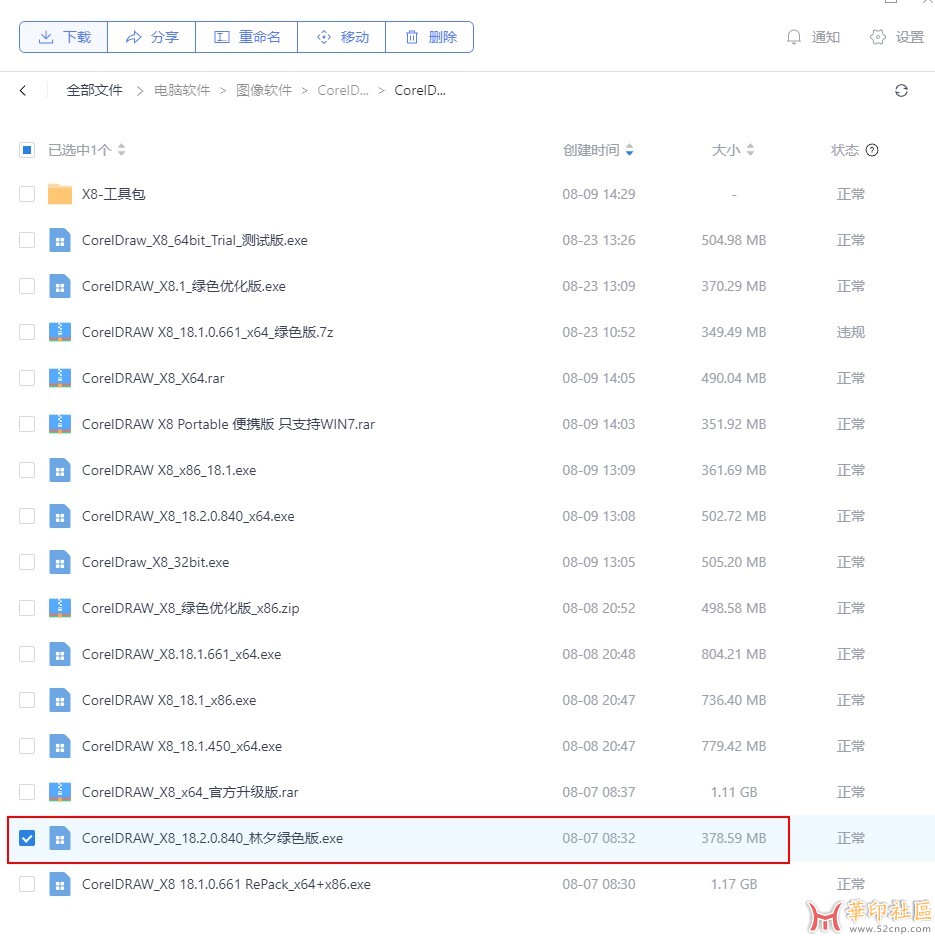Click exe icon of CorelDRAW_X8_18.2.0.840_x64.exe
This screenshot has height=936, width=935.
pos(60,516)
